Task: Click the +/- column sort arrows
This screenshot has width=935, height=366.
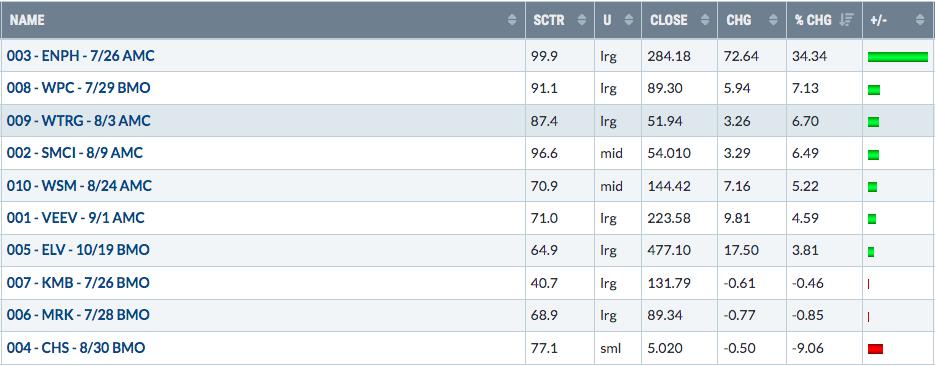Action: 919,20
